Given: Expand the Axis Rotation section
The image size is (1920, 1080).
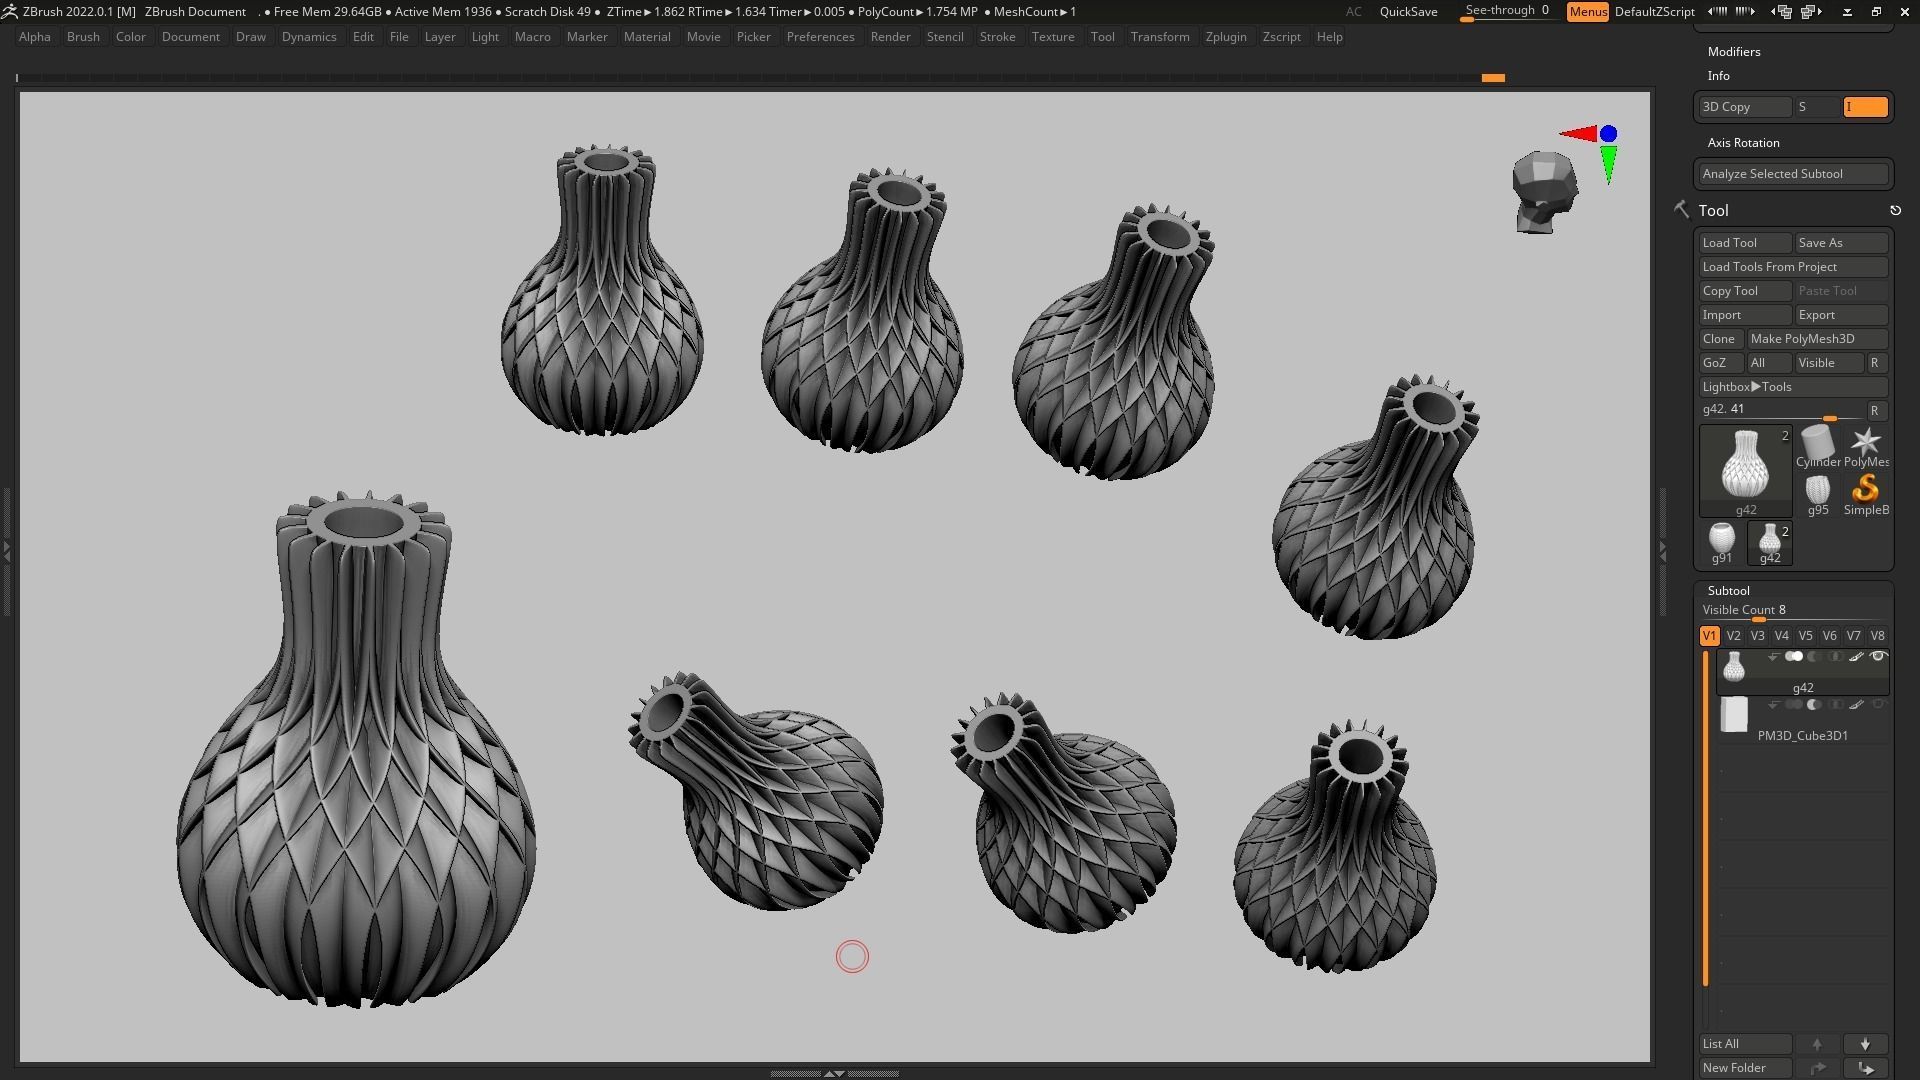Looking at the screenshot, I should [x=1743, y=143].
